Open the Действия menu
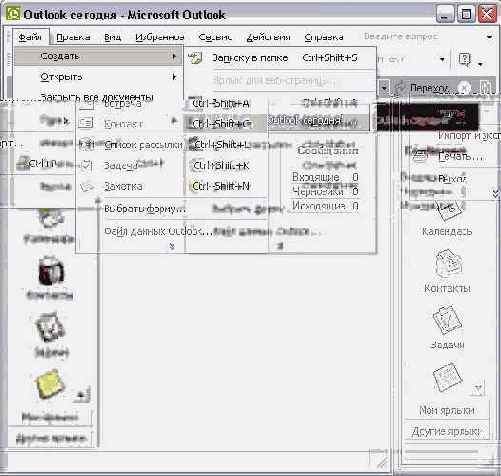The height and width of the screenshot is (476, 501). [x=268, y=37]
